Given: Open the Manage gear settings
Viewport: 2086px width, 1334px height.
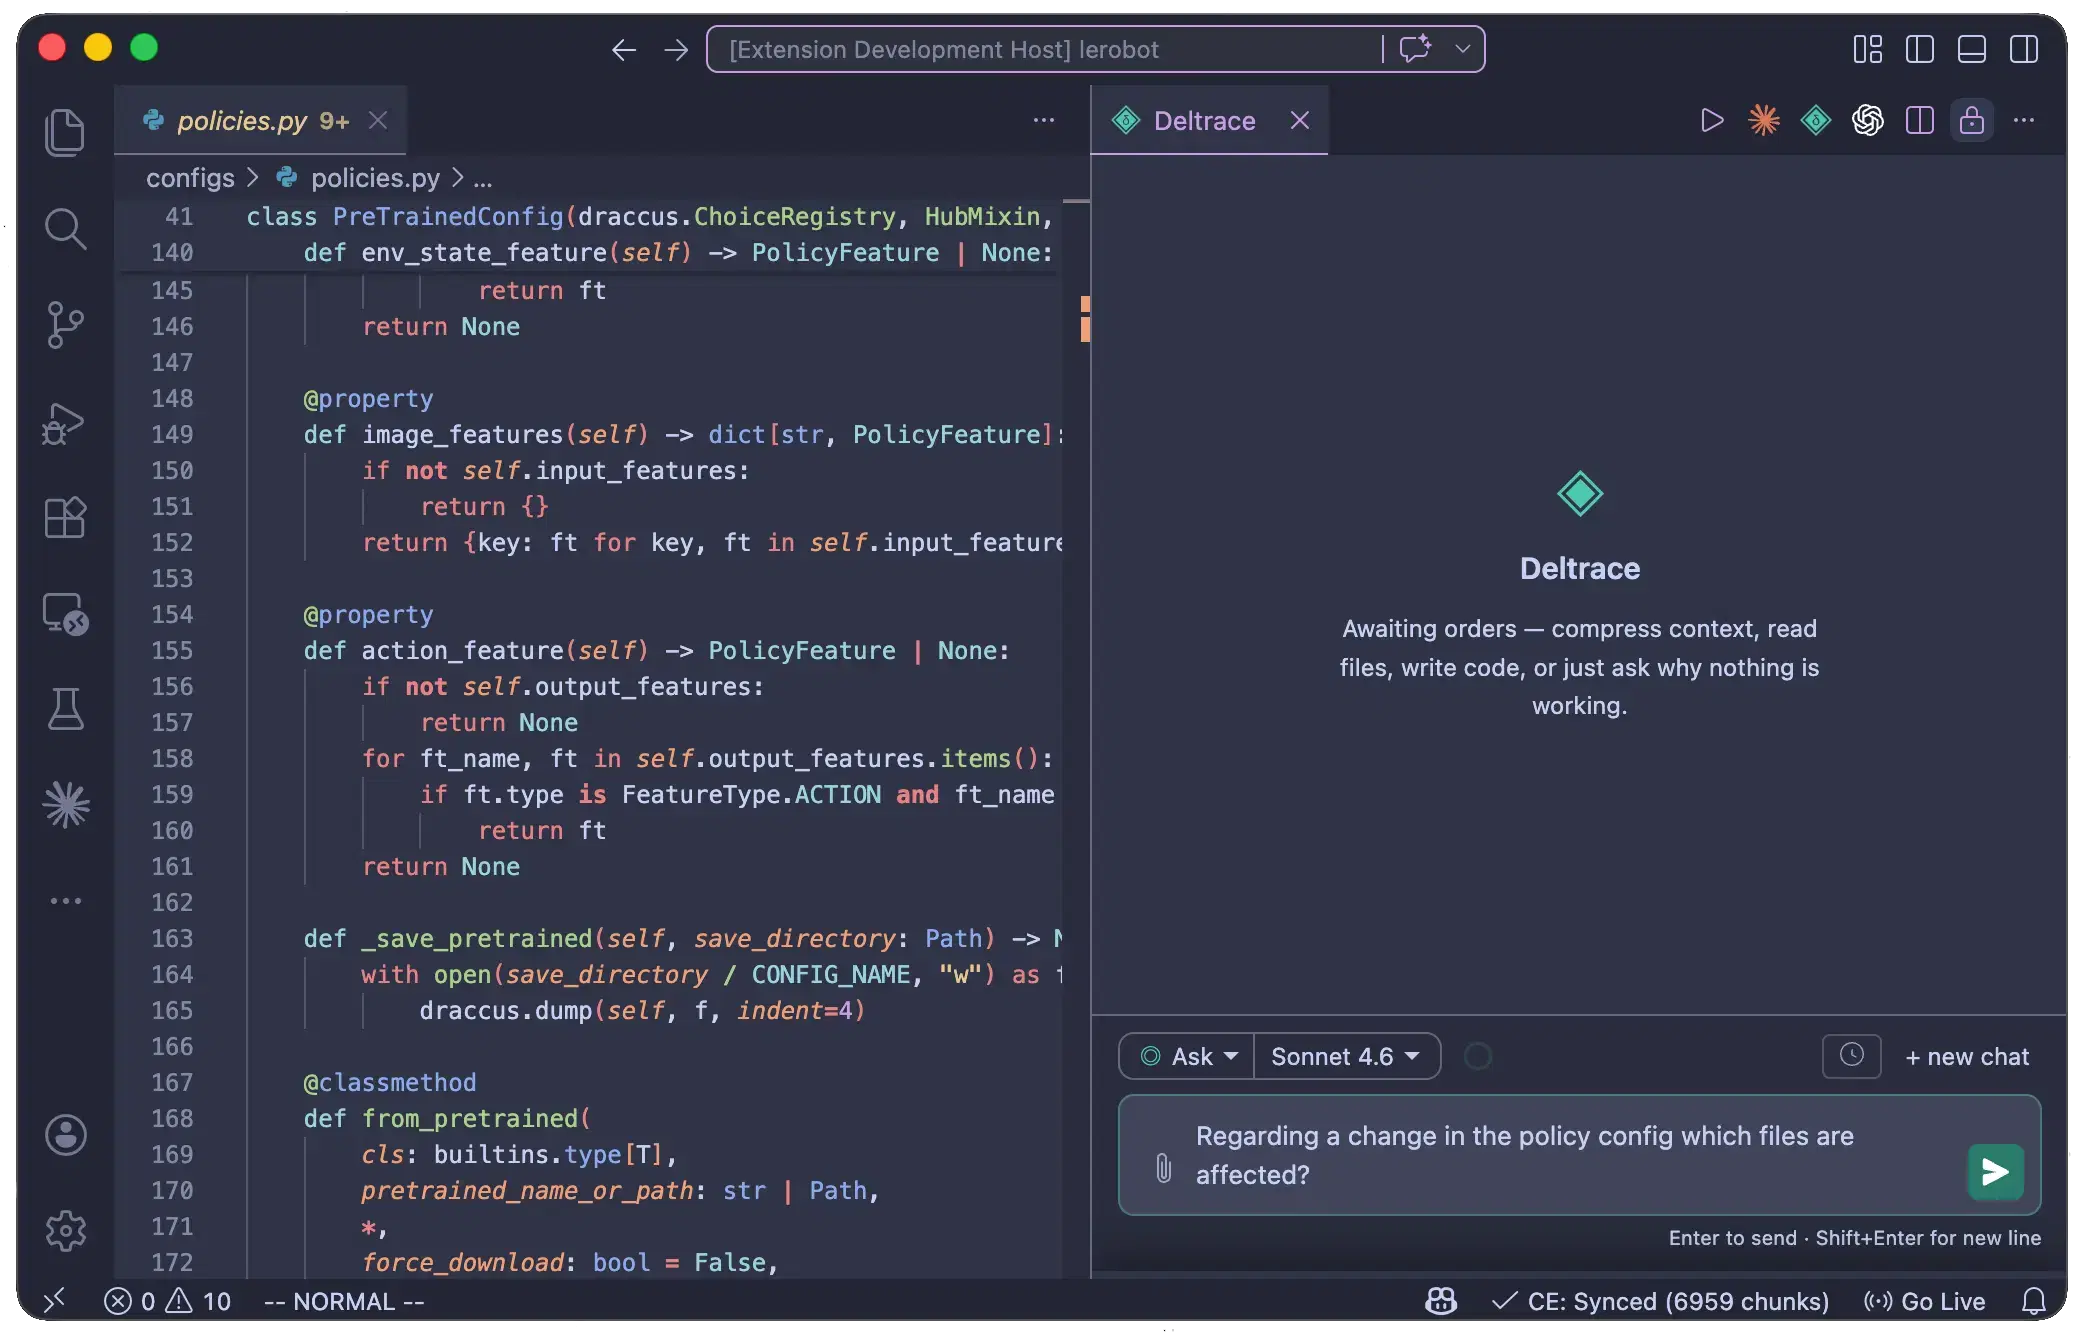Looking at the screenshot, I should pyautogui.click(x=65, y=1231).
